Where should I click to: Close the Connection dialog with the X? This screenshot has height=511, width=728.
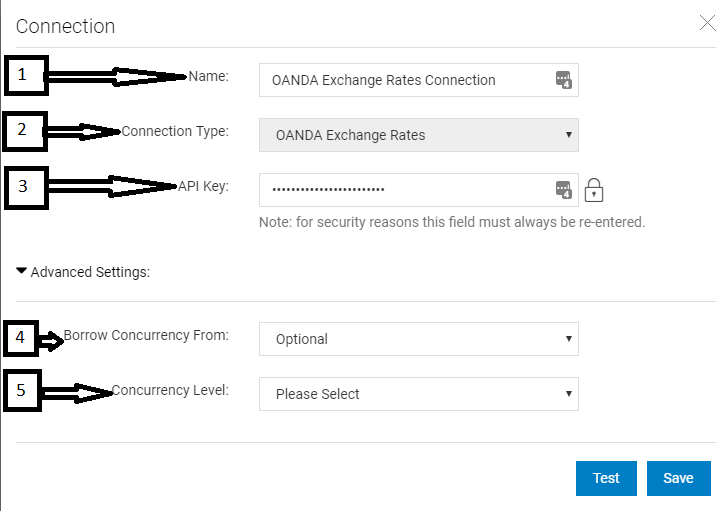pos(708,23)
